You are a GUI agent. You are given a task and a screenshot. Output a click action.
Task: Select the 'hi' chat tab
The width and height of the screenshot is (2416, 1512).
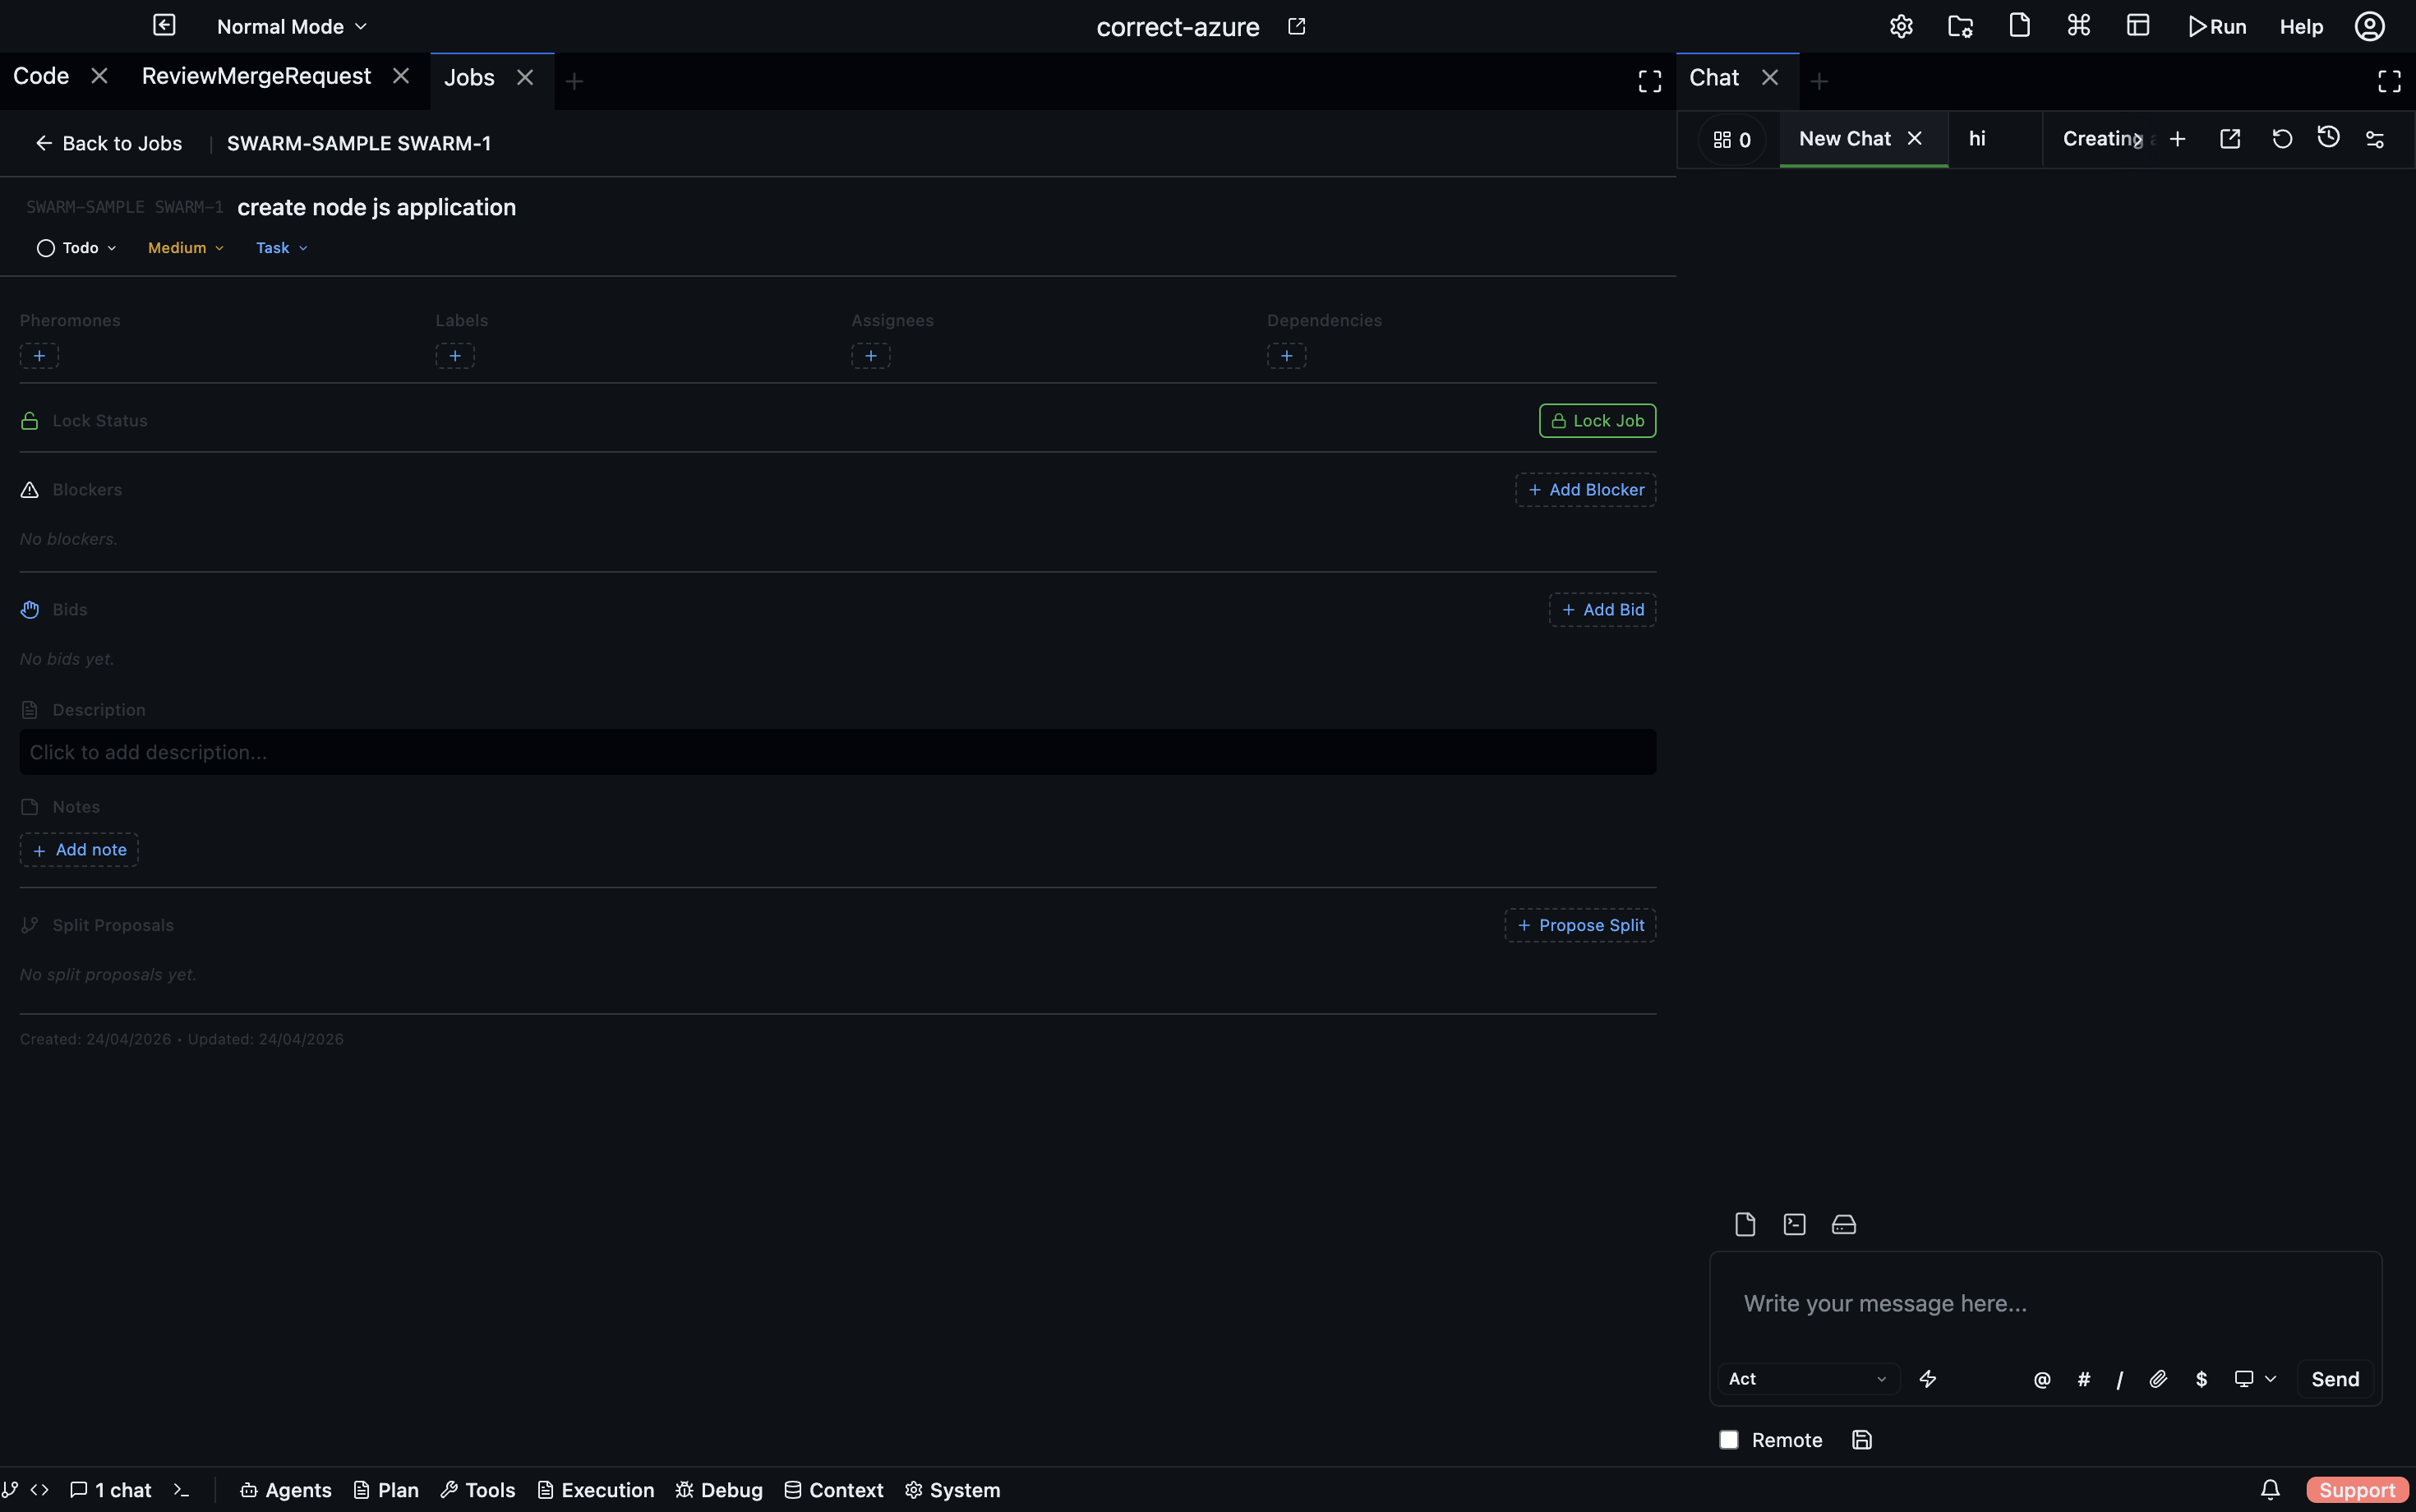point(1977,139)
